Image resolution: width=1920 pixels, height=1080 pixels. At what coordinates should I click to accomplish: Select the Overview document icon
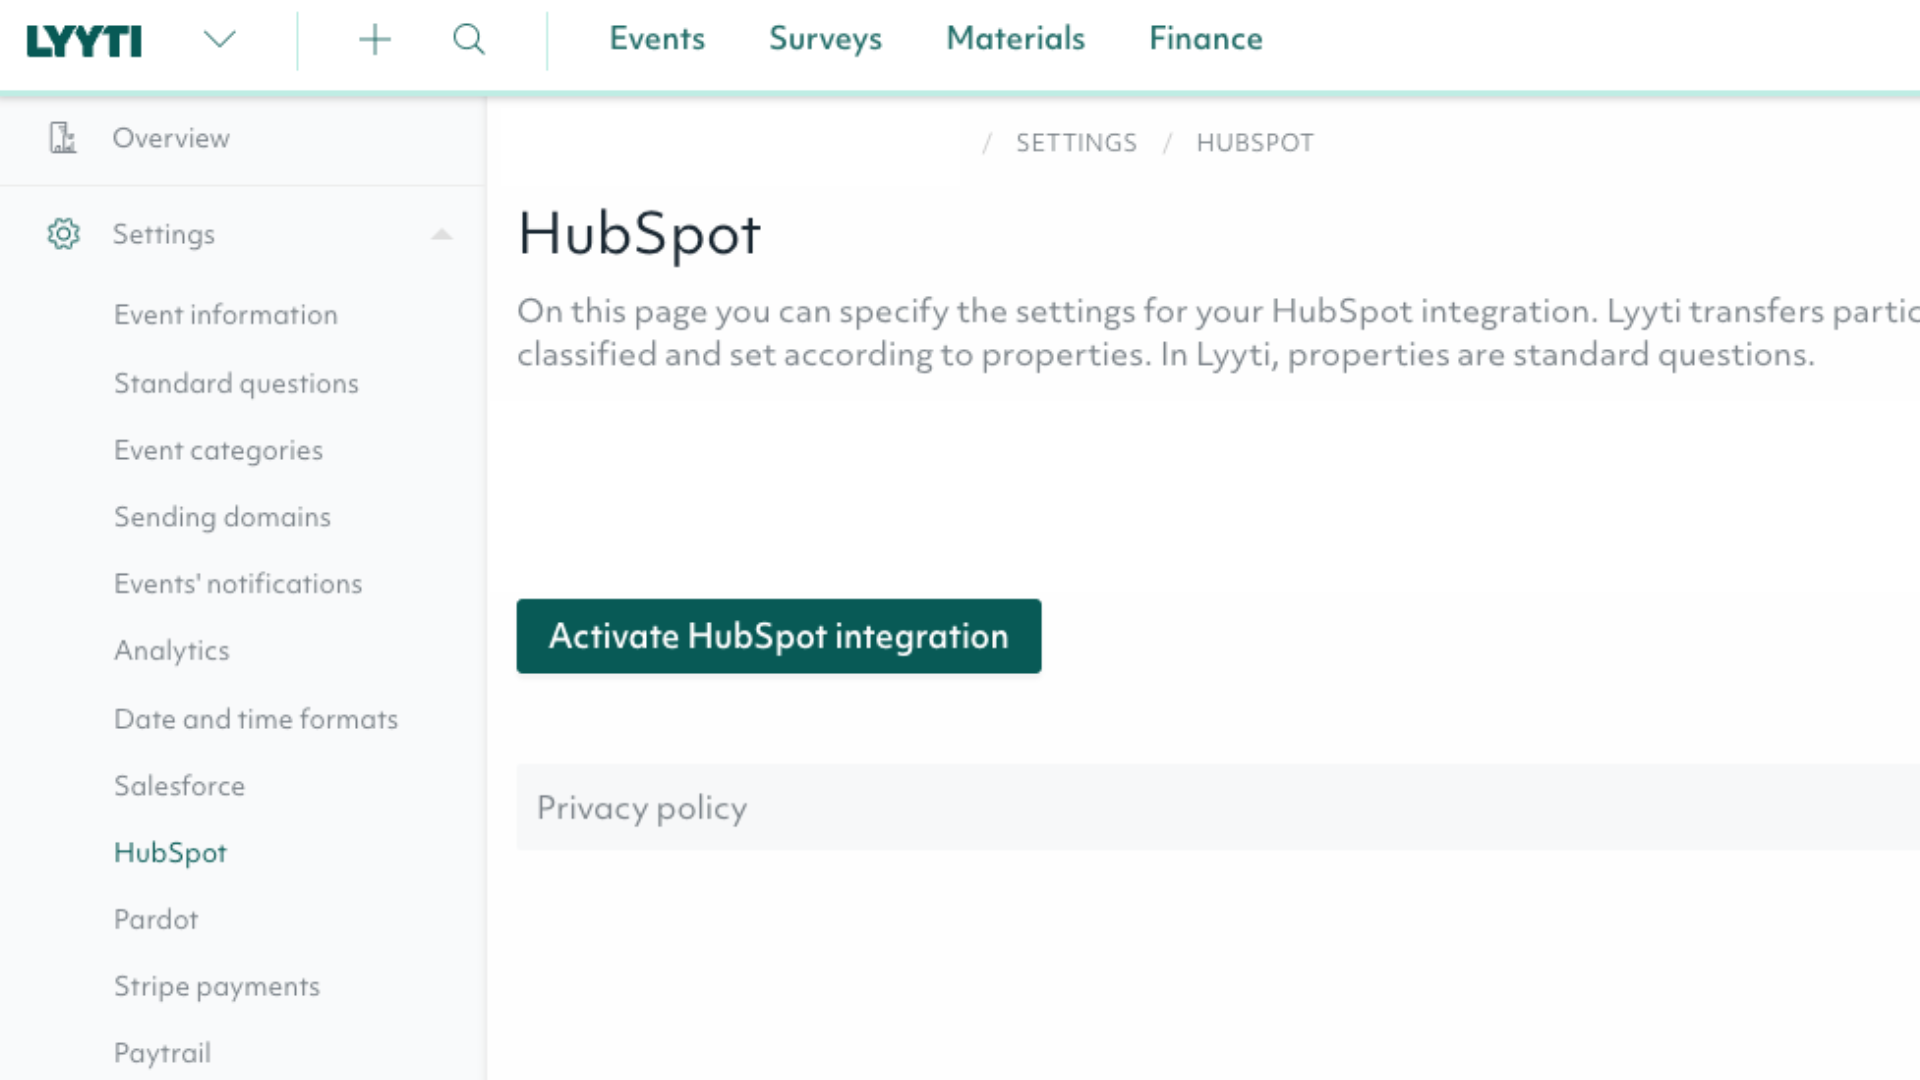click(63, 138)
